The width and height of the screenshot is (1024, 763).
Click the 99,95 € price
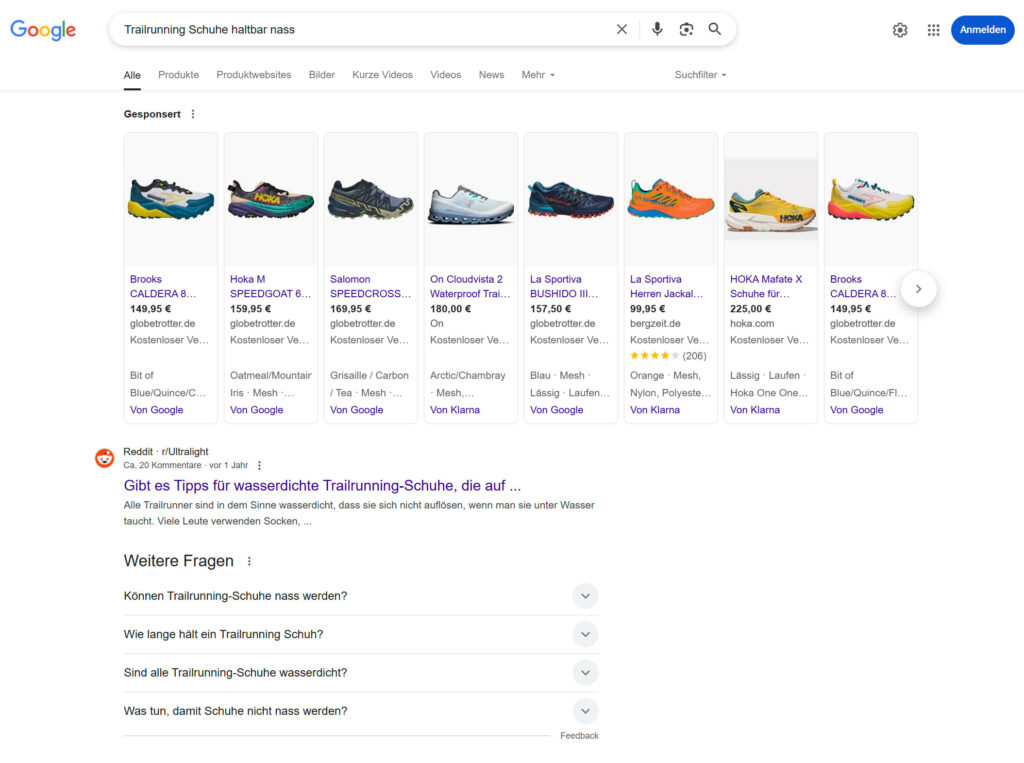[647, 308]
